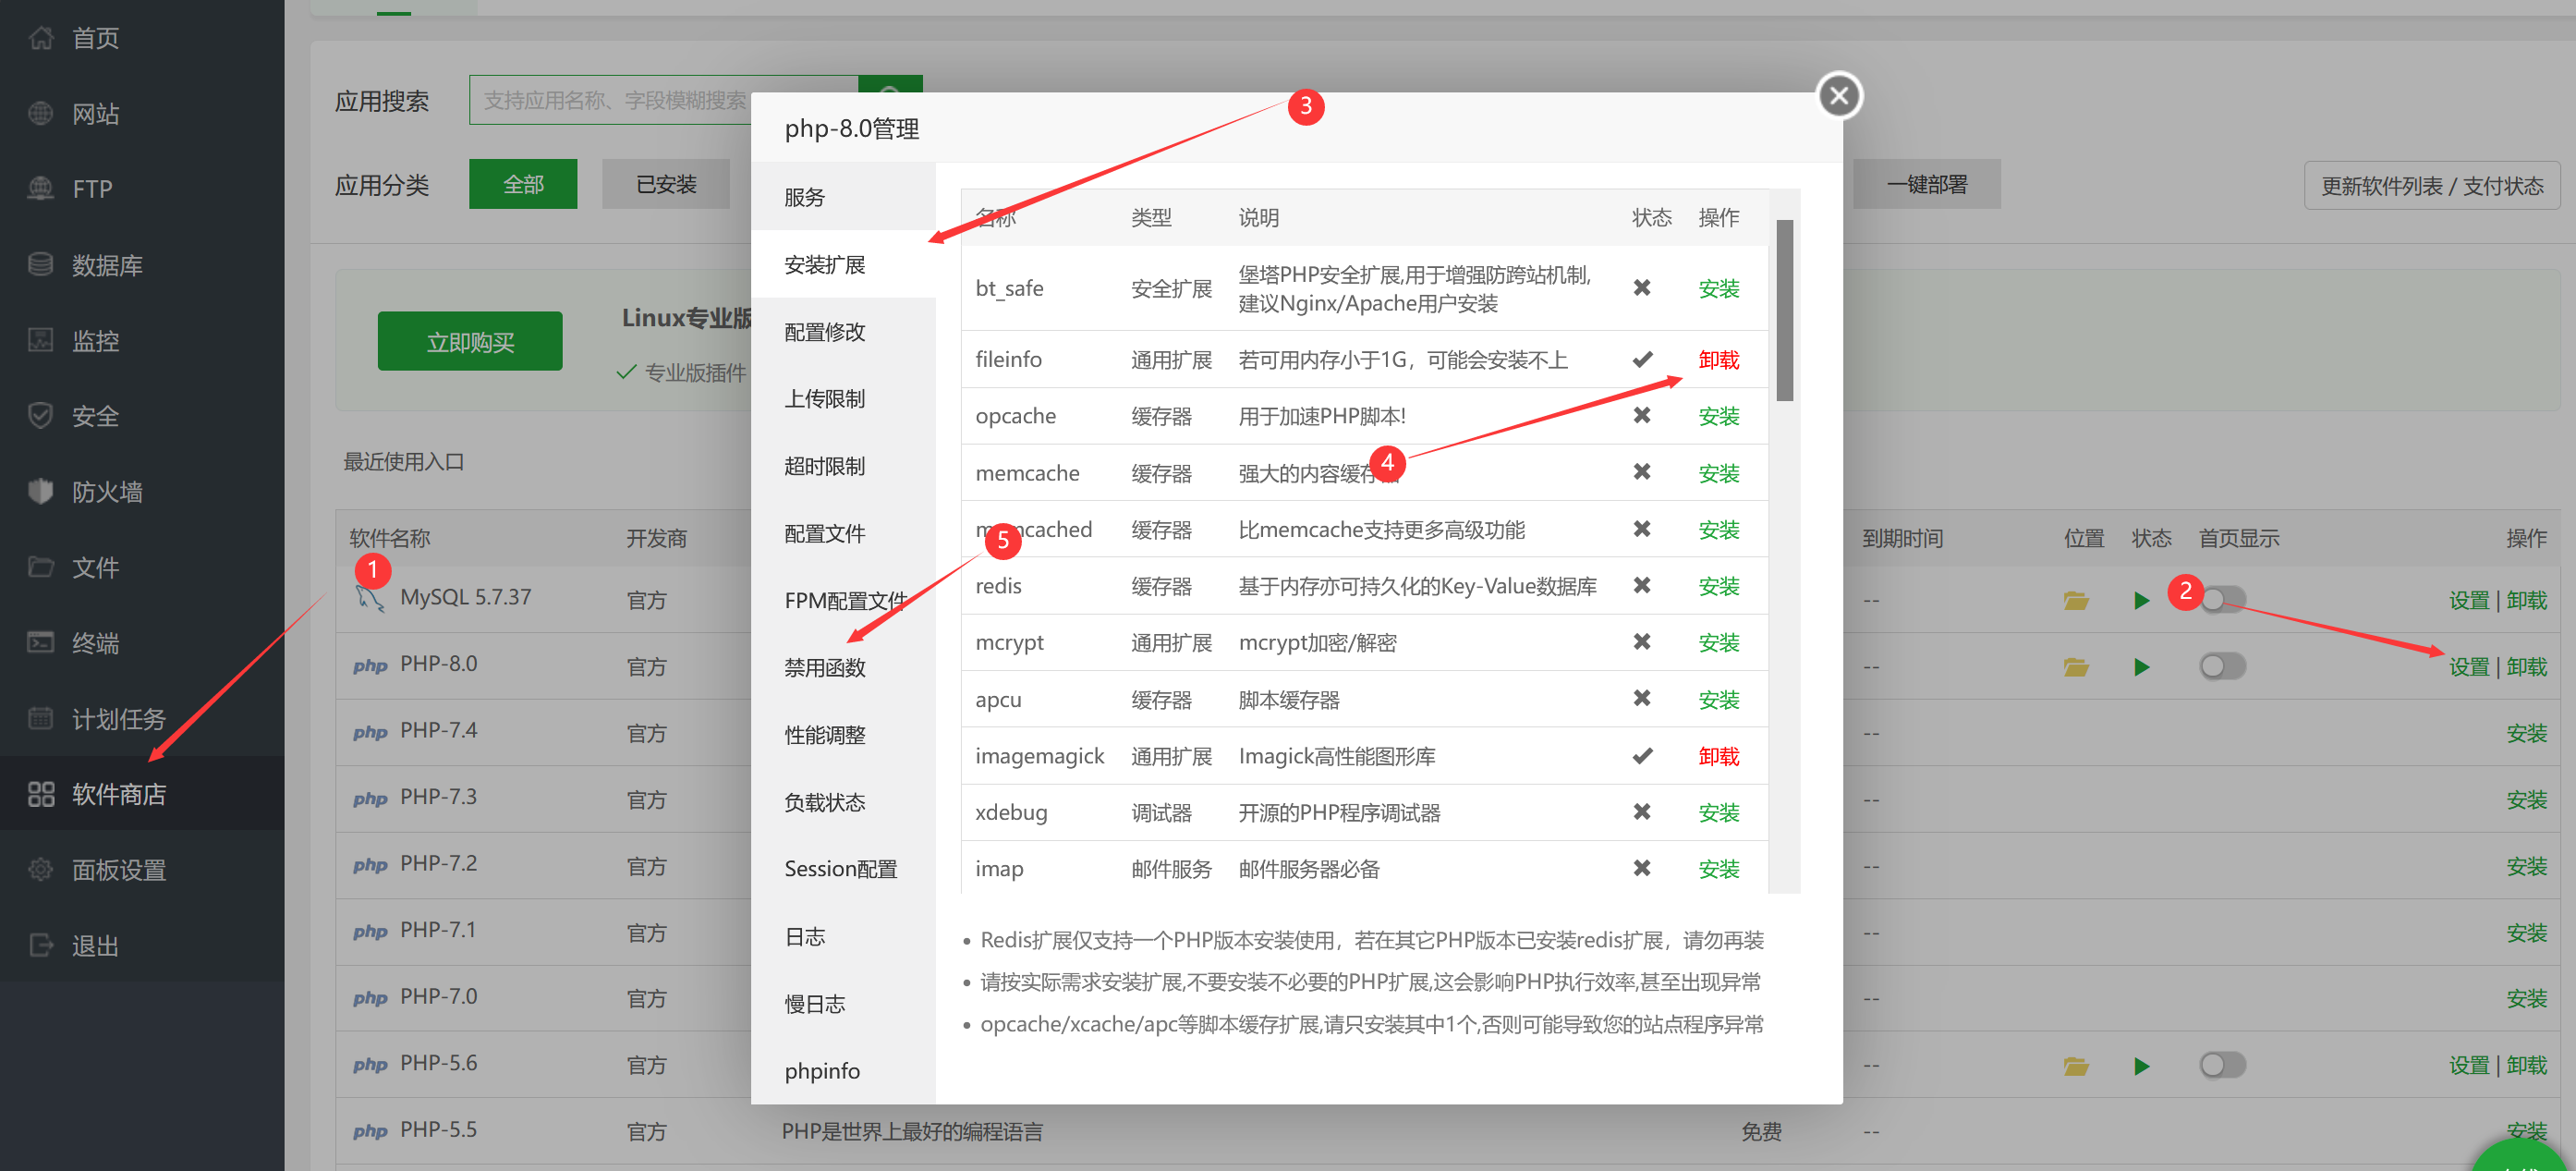Uninstall the fileinfo extension
The width and height of the screenshot is (2576, 1171).
pyautogui.click(x=1718, y=360)
